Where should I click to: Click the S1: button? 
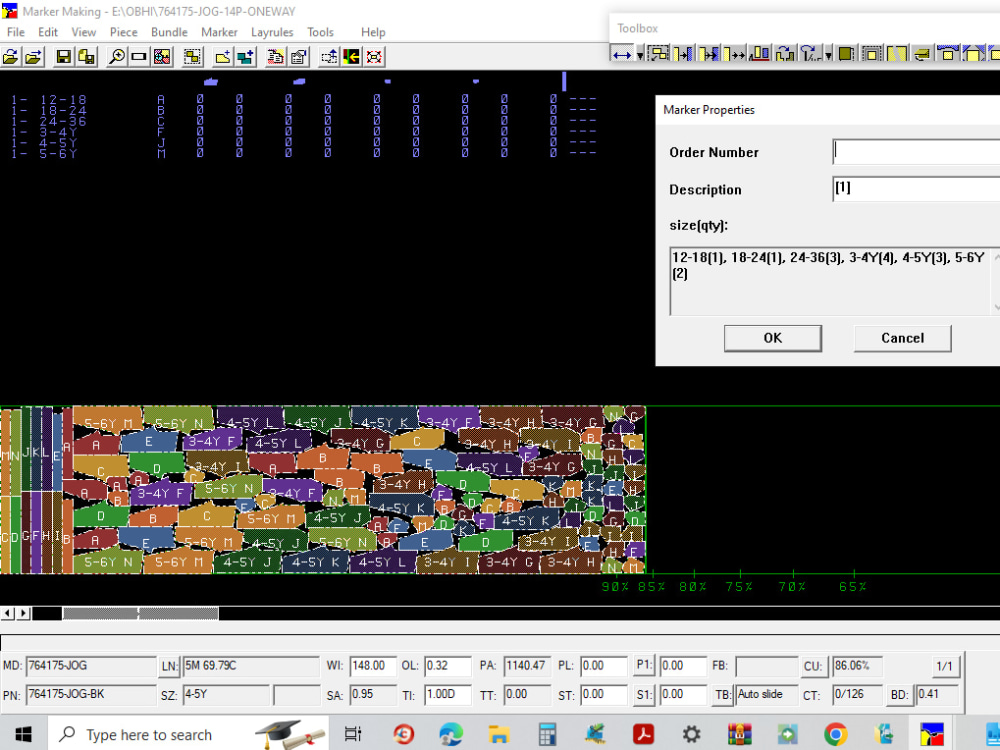[x=644, y=695]
